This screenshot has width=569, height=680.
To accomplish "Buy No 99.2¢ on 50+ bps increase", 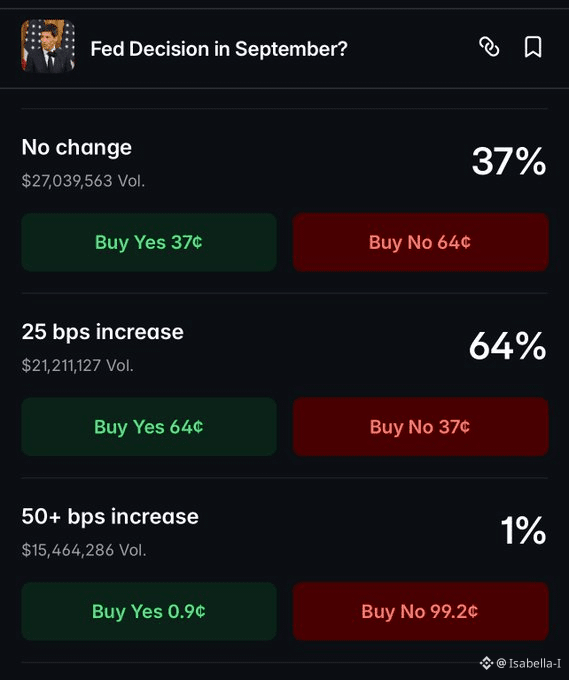I will pyautogui.click(x=421, y=611).
